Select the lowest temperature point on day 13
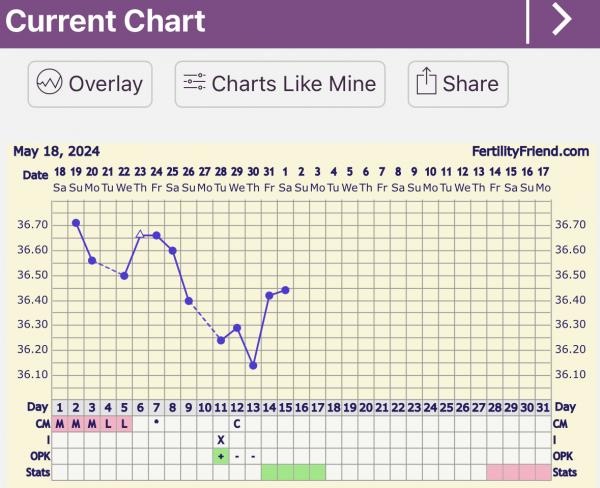This screenshot has height=488, width=600. 253,366
